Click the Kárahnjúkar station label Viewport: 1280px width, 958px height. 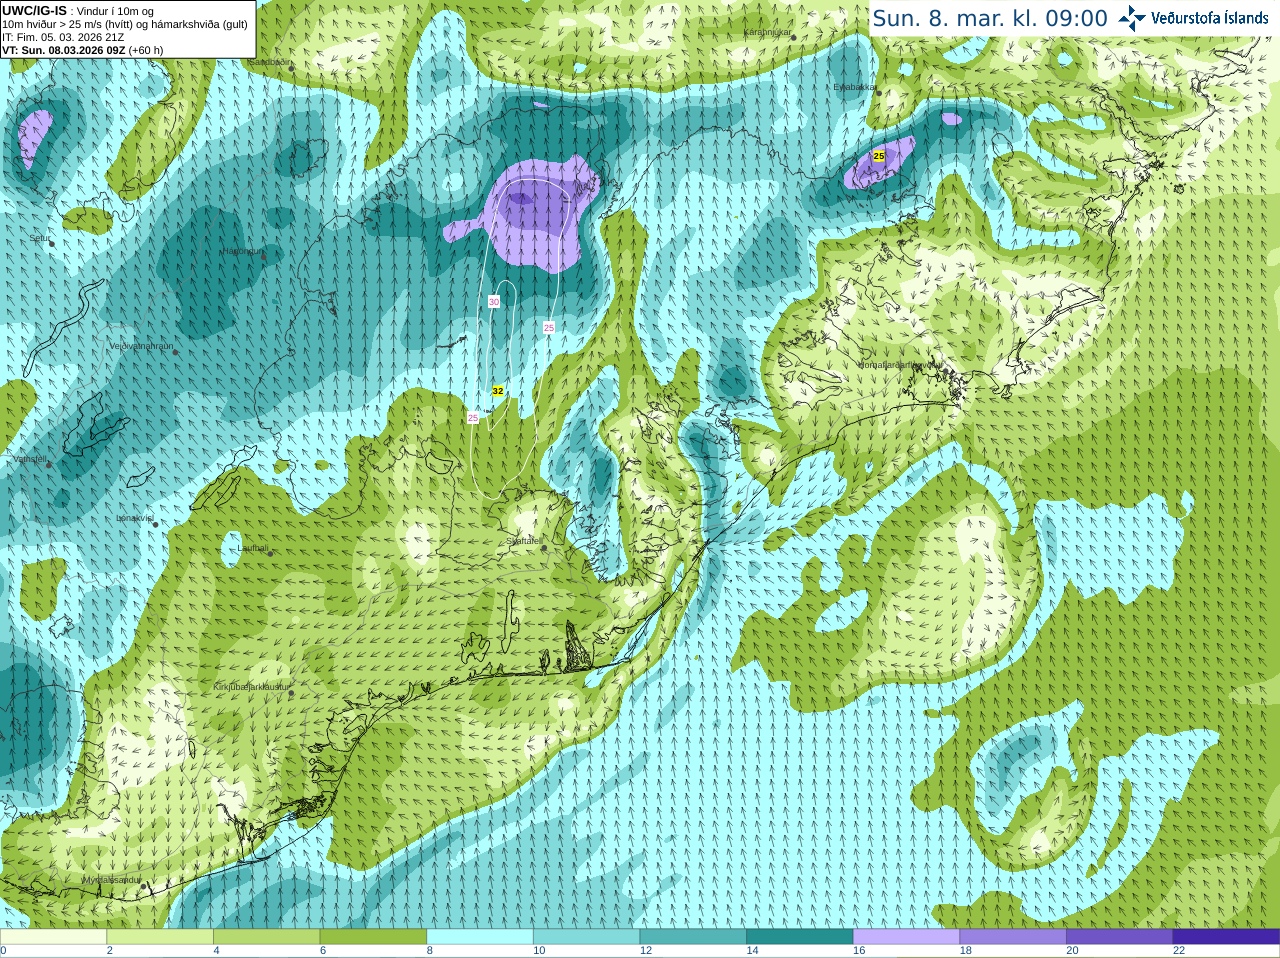(768, 32)
